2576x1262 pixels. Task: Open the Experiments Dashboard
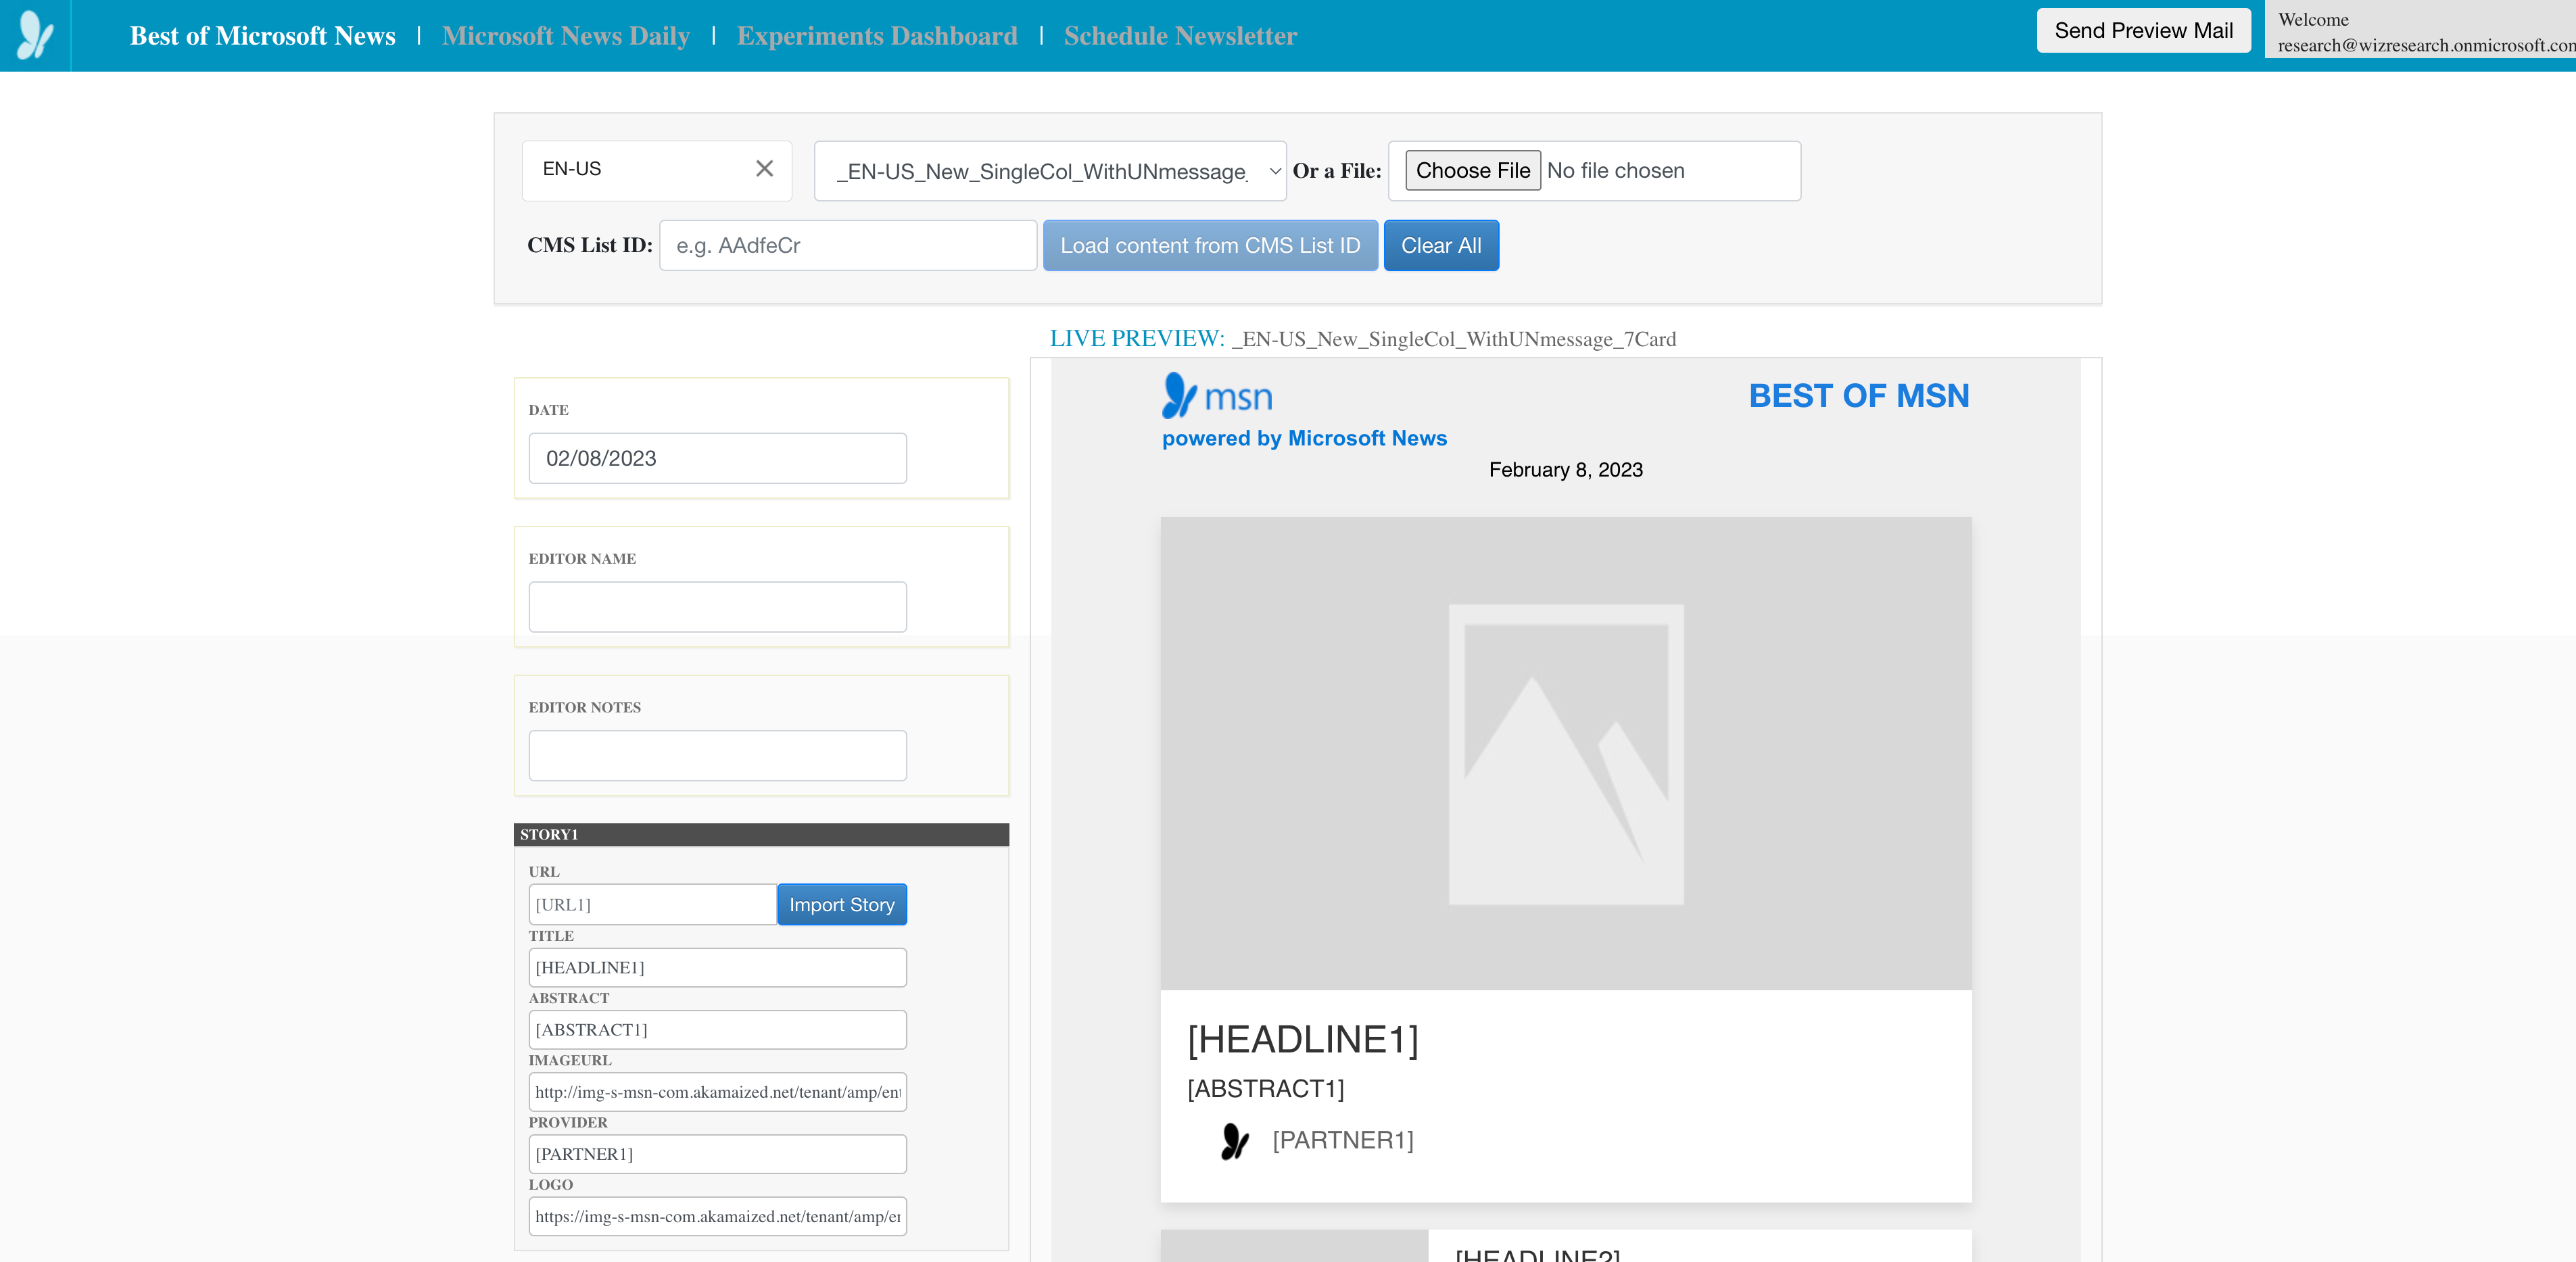(x=877, y=36)
